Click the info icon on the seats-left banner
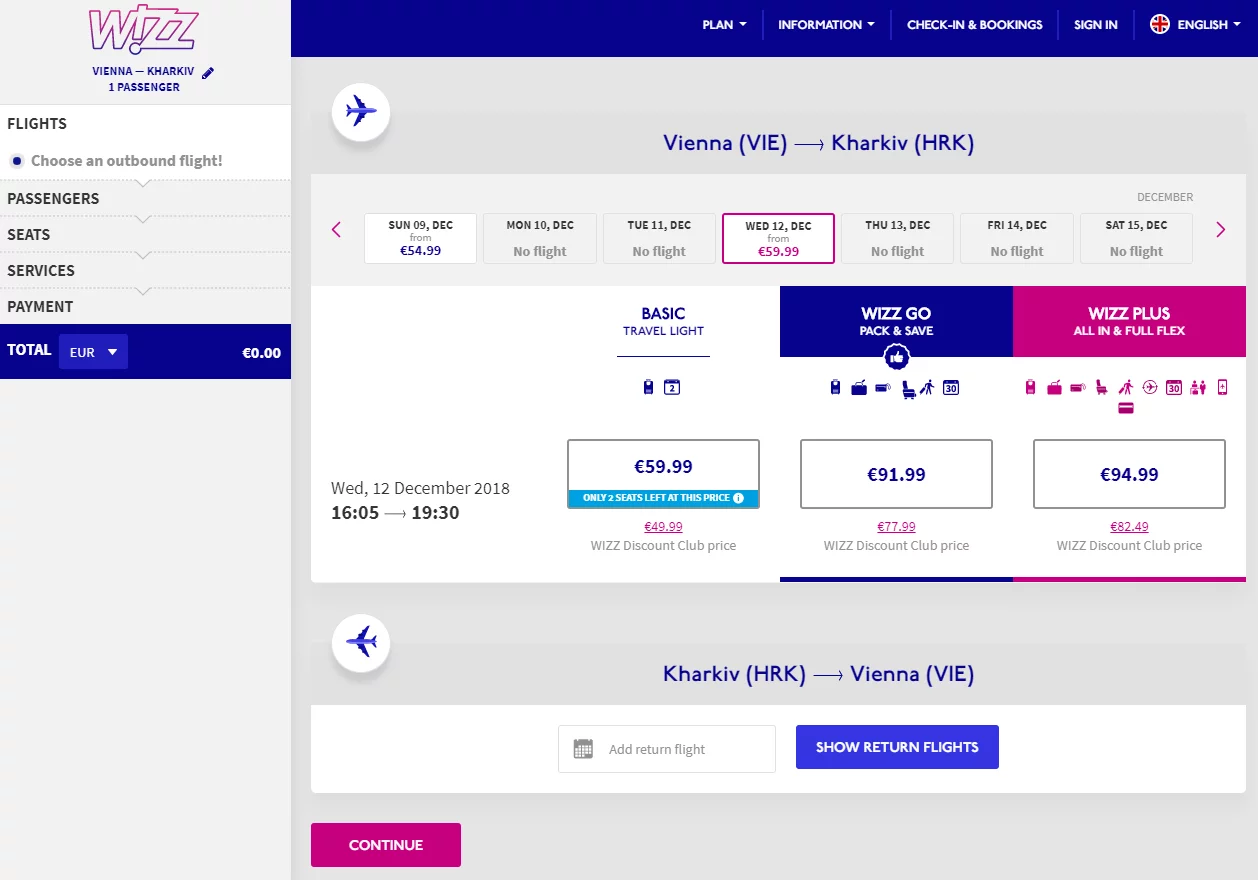 coord(739,497)
